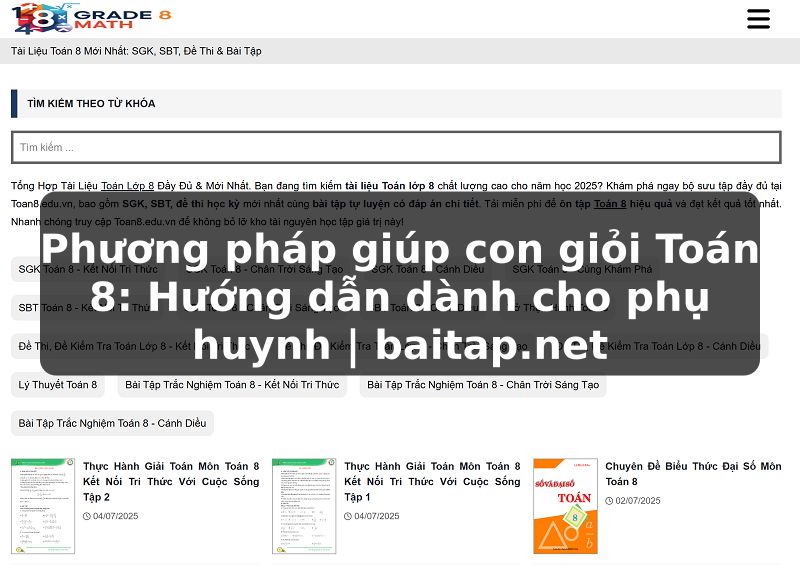Image resolution: width=800 pixels, height=567 pixels.
Task: Open Bài Tập Trắc Nghiệm Toán 8 - Chân Trời Sáng Tạo
Action: click(483, 385)
